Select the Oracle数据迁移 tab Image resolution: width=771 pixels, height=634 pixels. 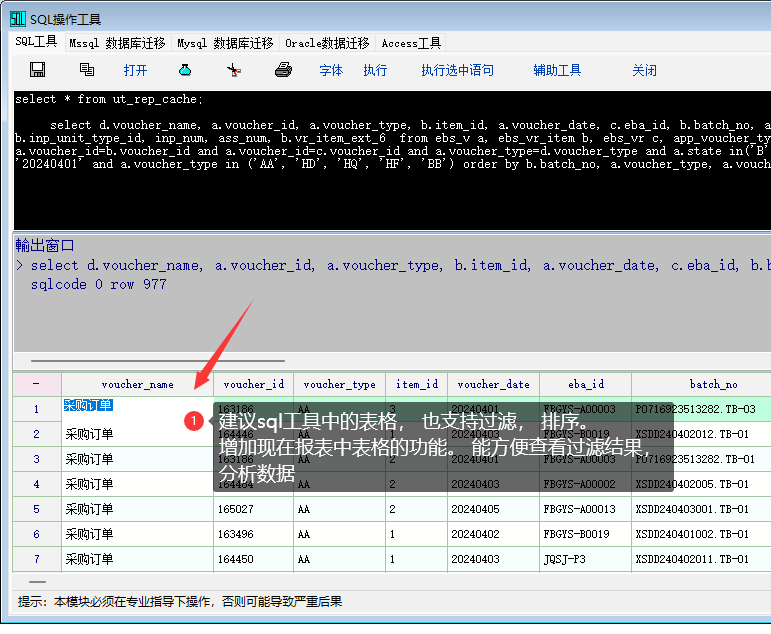tap(327, 43)
